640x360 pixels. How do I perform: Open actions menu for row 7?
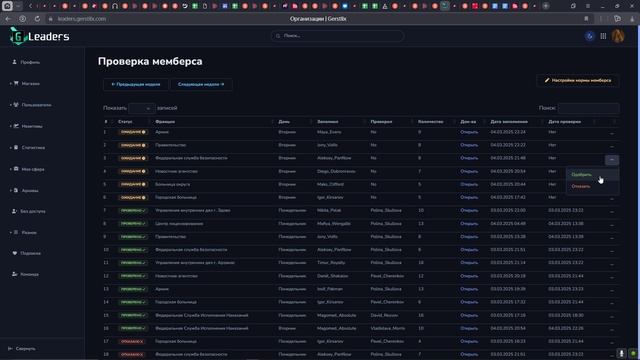611,211
